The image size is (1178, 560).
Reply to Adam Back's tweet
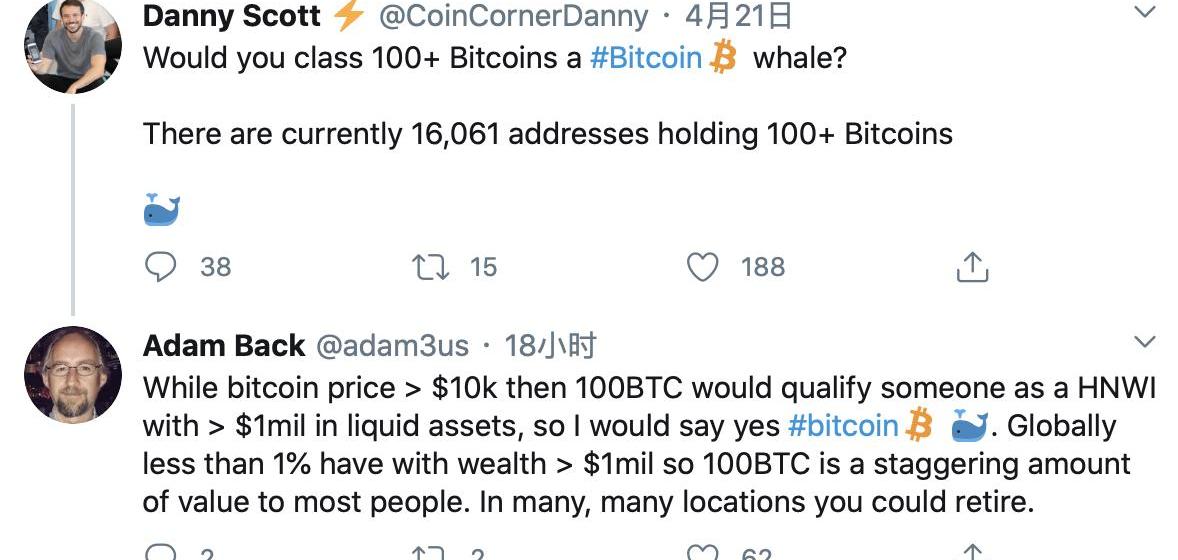[x=161, y=553]
